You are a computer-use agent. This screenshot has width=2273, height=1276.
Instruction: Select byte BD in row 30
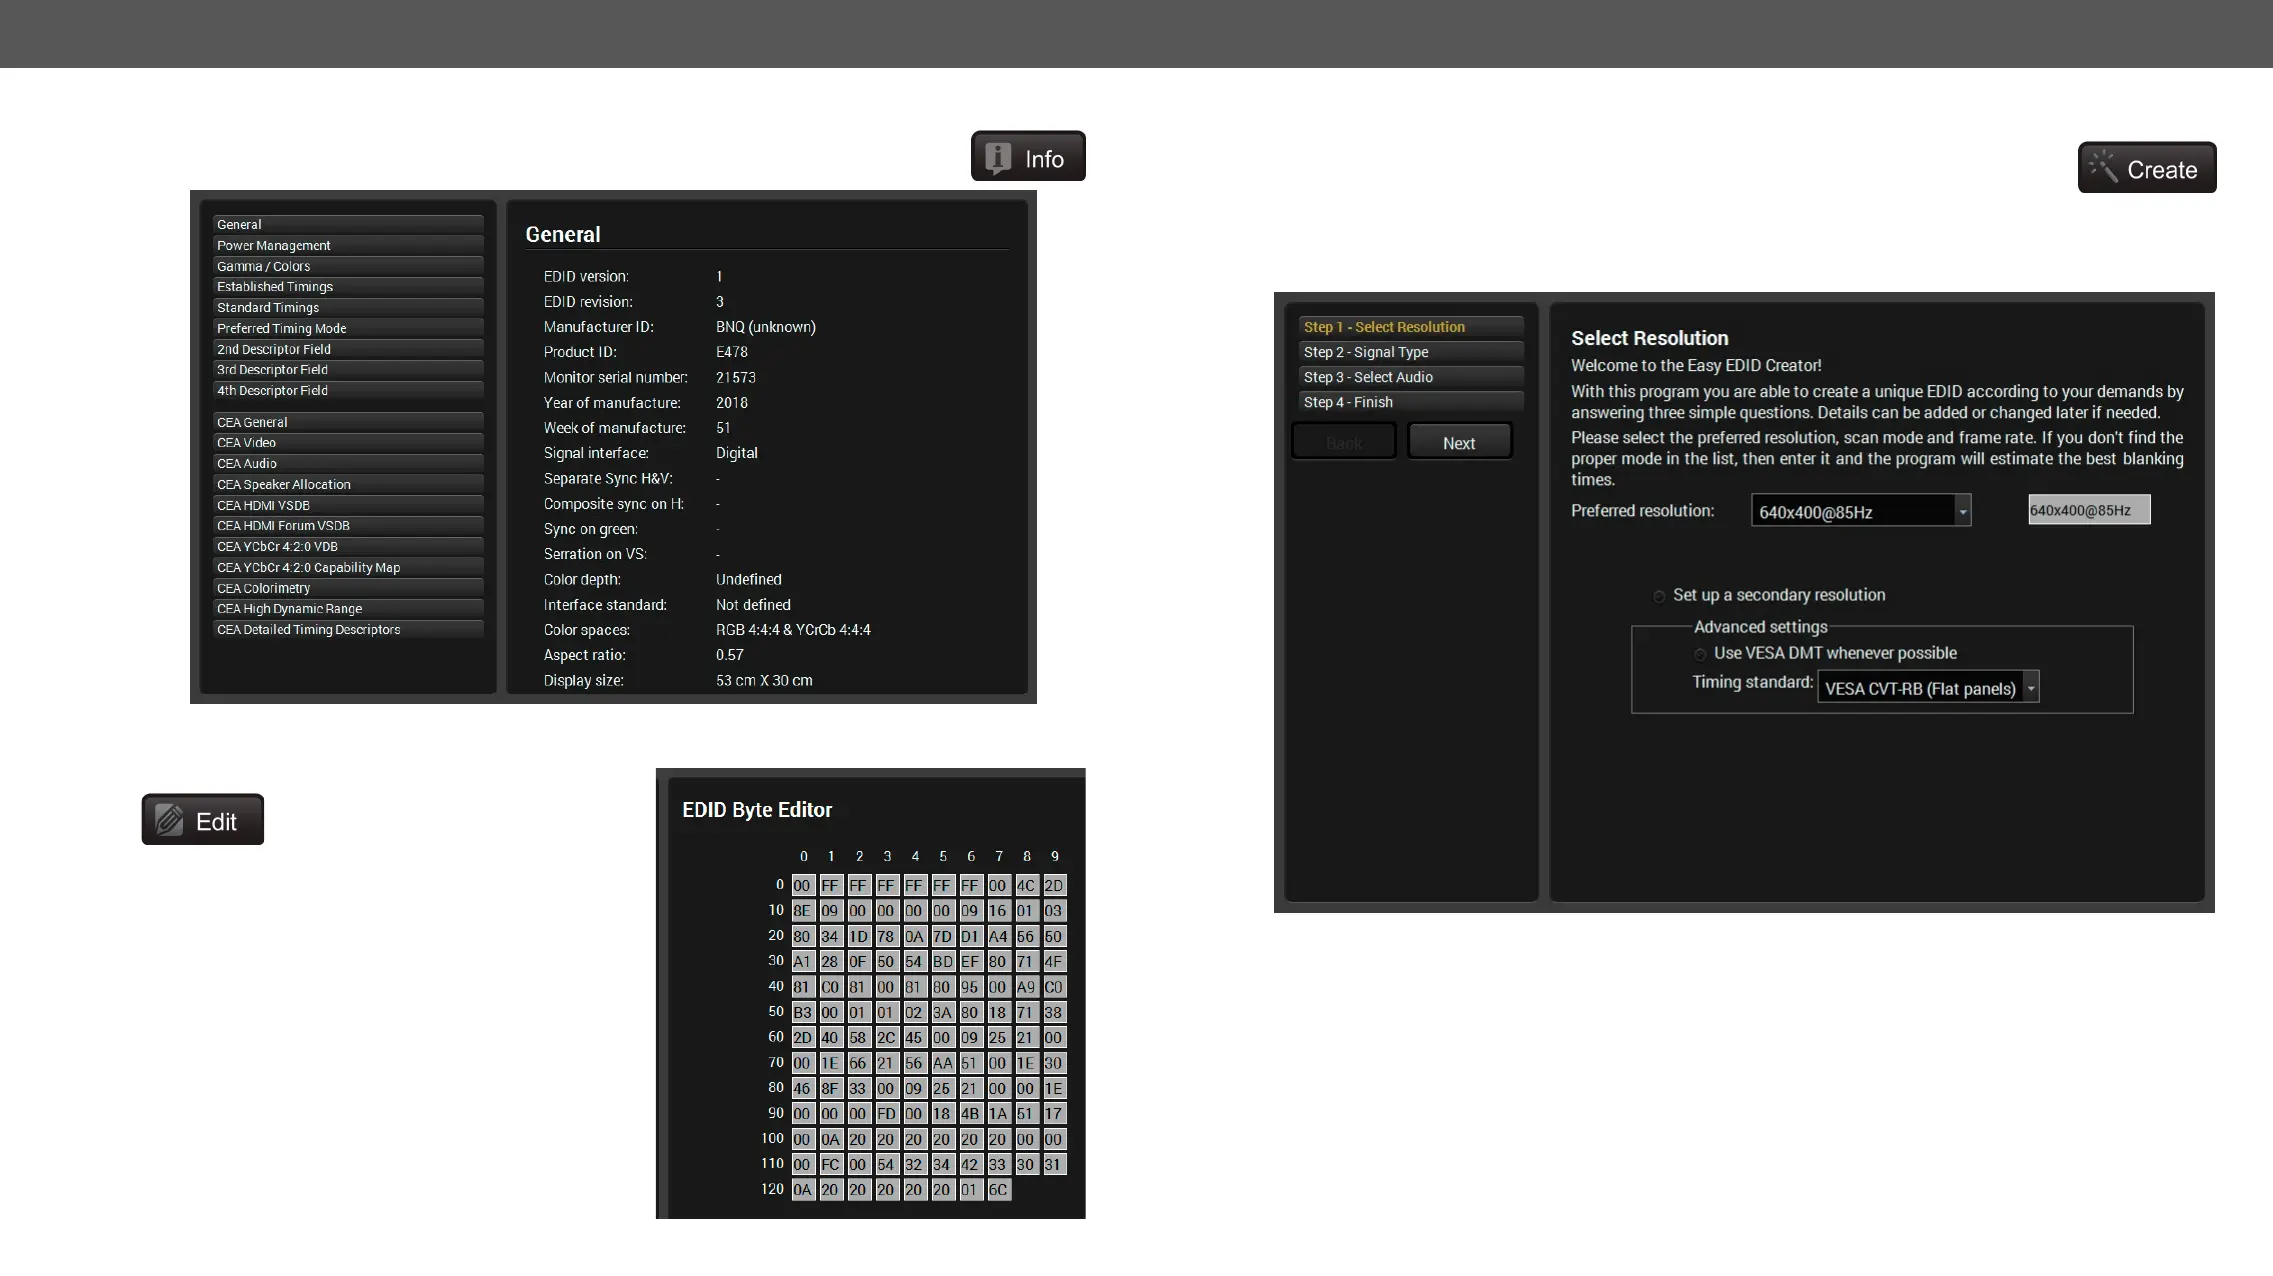(x=942, y=961)
